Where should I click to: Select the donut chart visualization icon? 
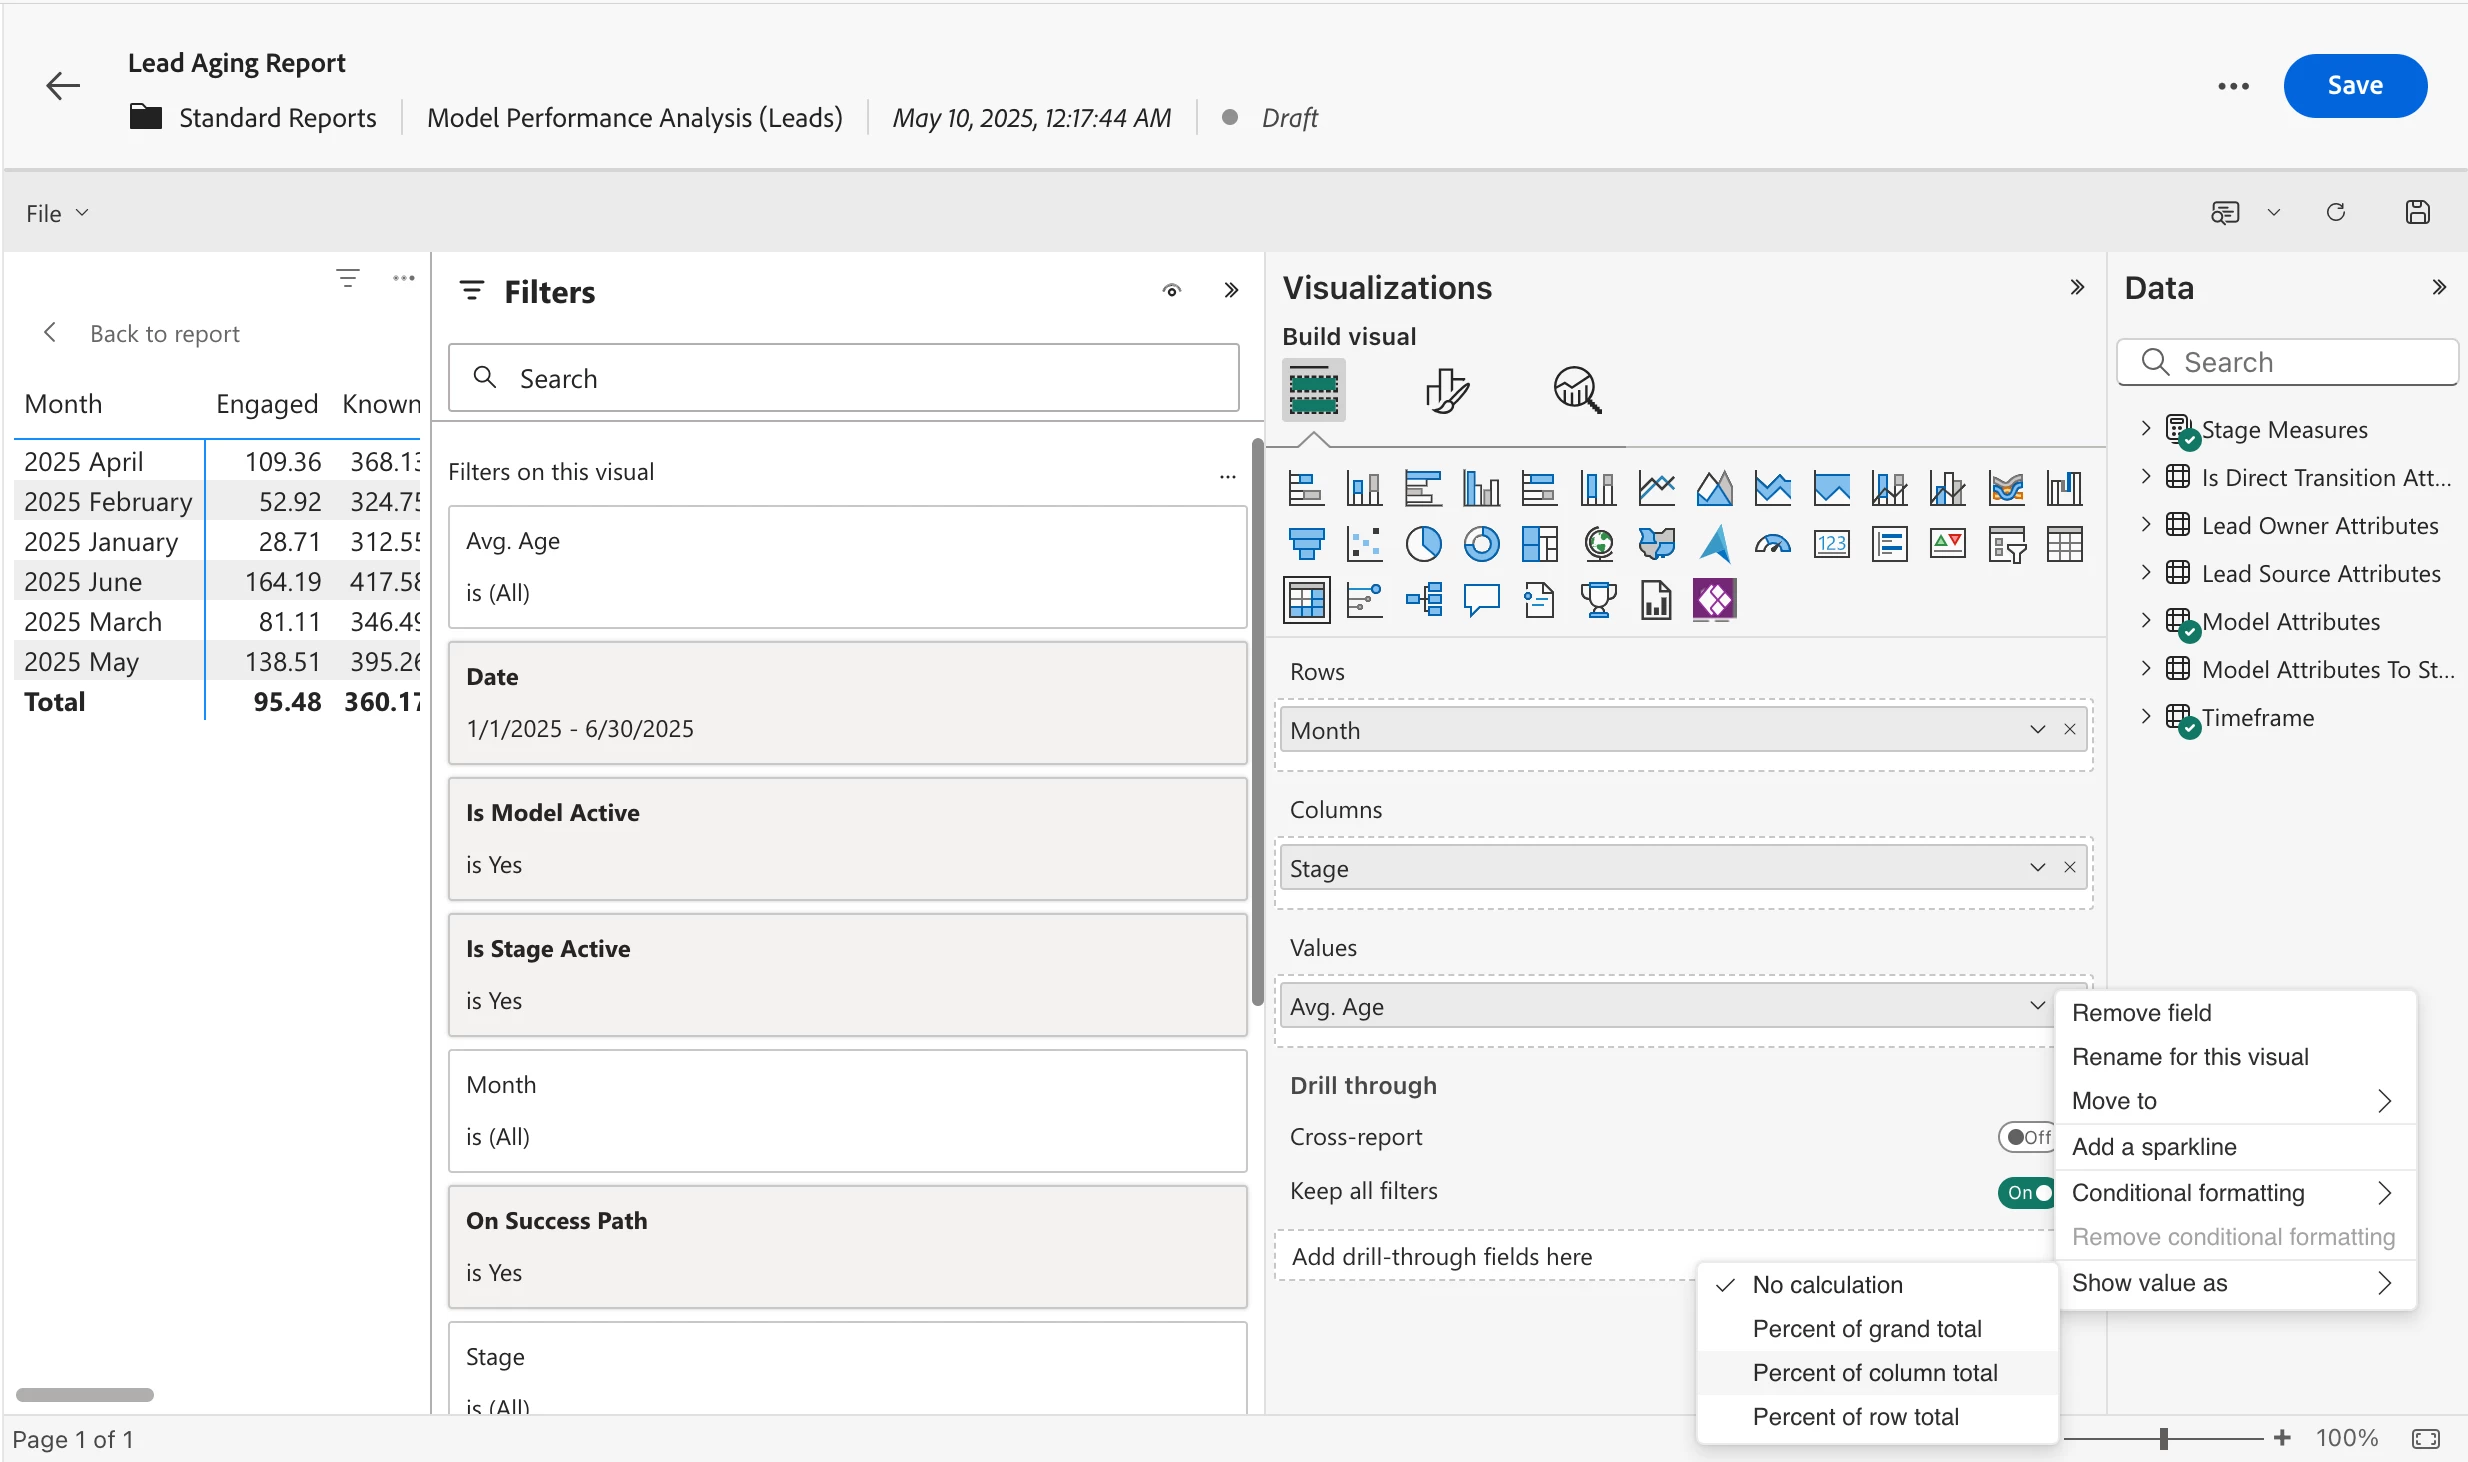[x=1481, y=544]
